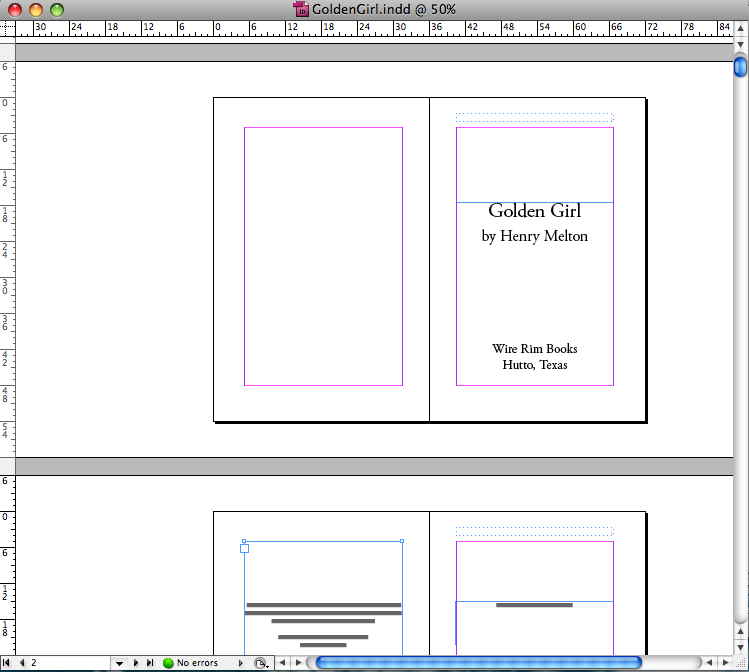Go to the previous page

[x=22, y=663]
